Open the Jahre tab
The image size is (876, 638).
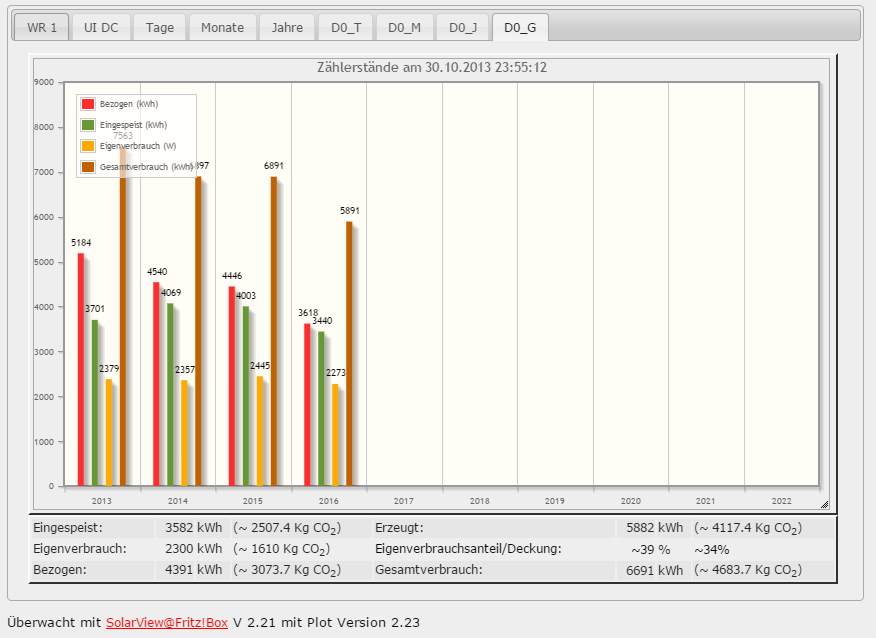coord(287,27)
